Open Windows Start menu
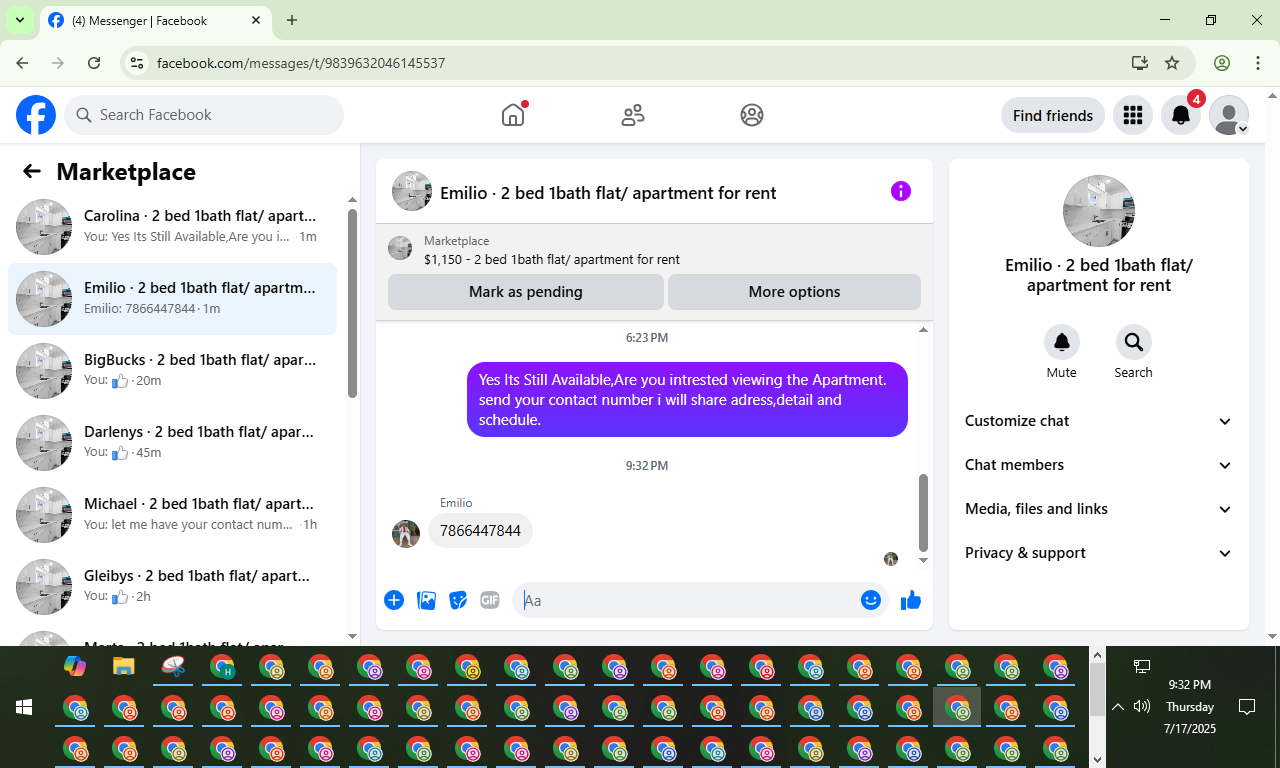This screenshot has width=1280, height=768. 24,707
